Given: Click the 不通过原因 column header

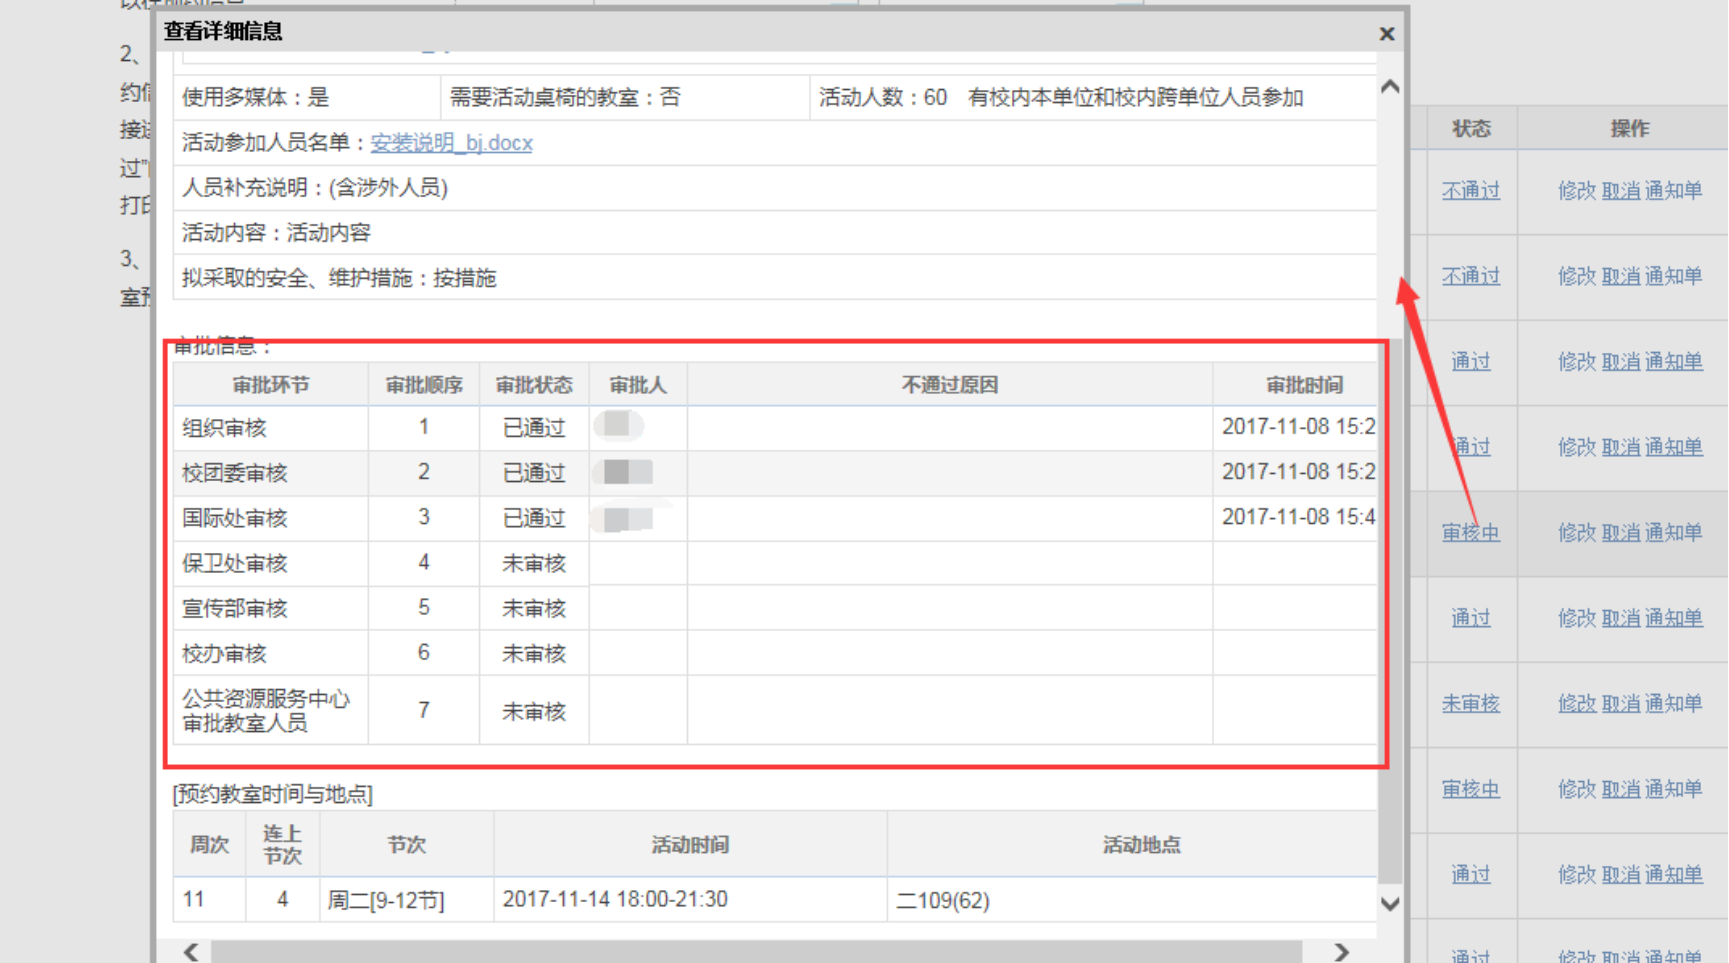Looking at the screenshot, I should [949, 385].
